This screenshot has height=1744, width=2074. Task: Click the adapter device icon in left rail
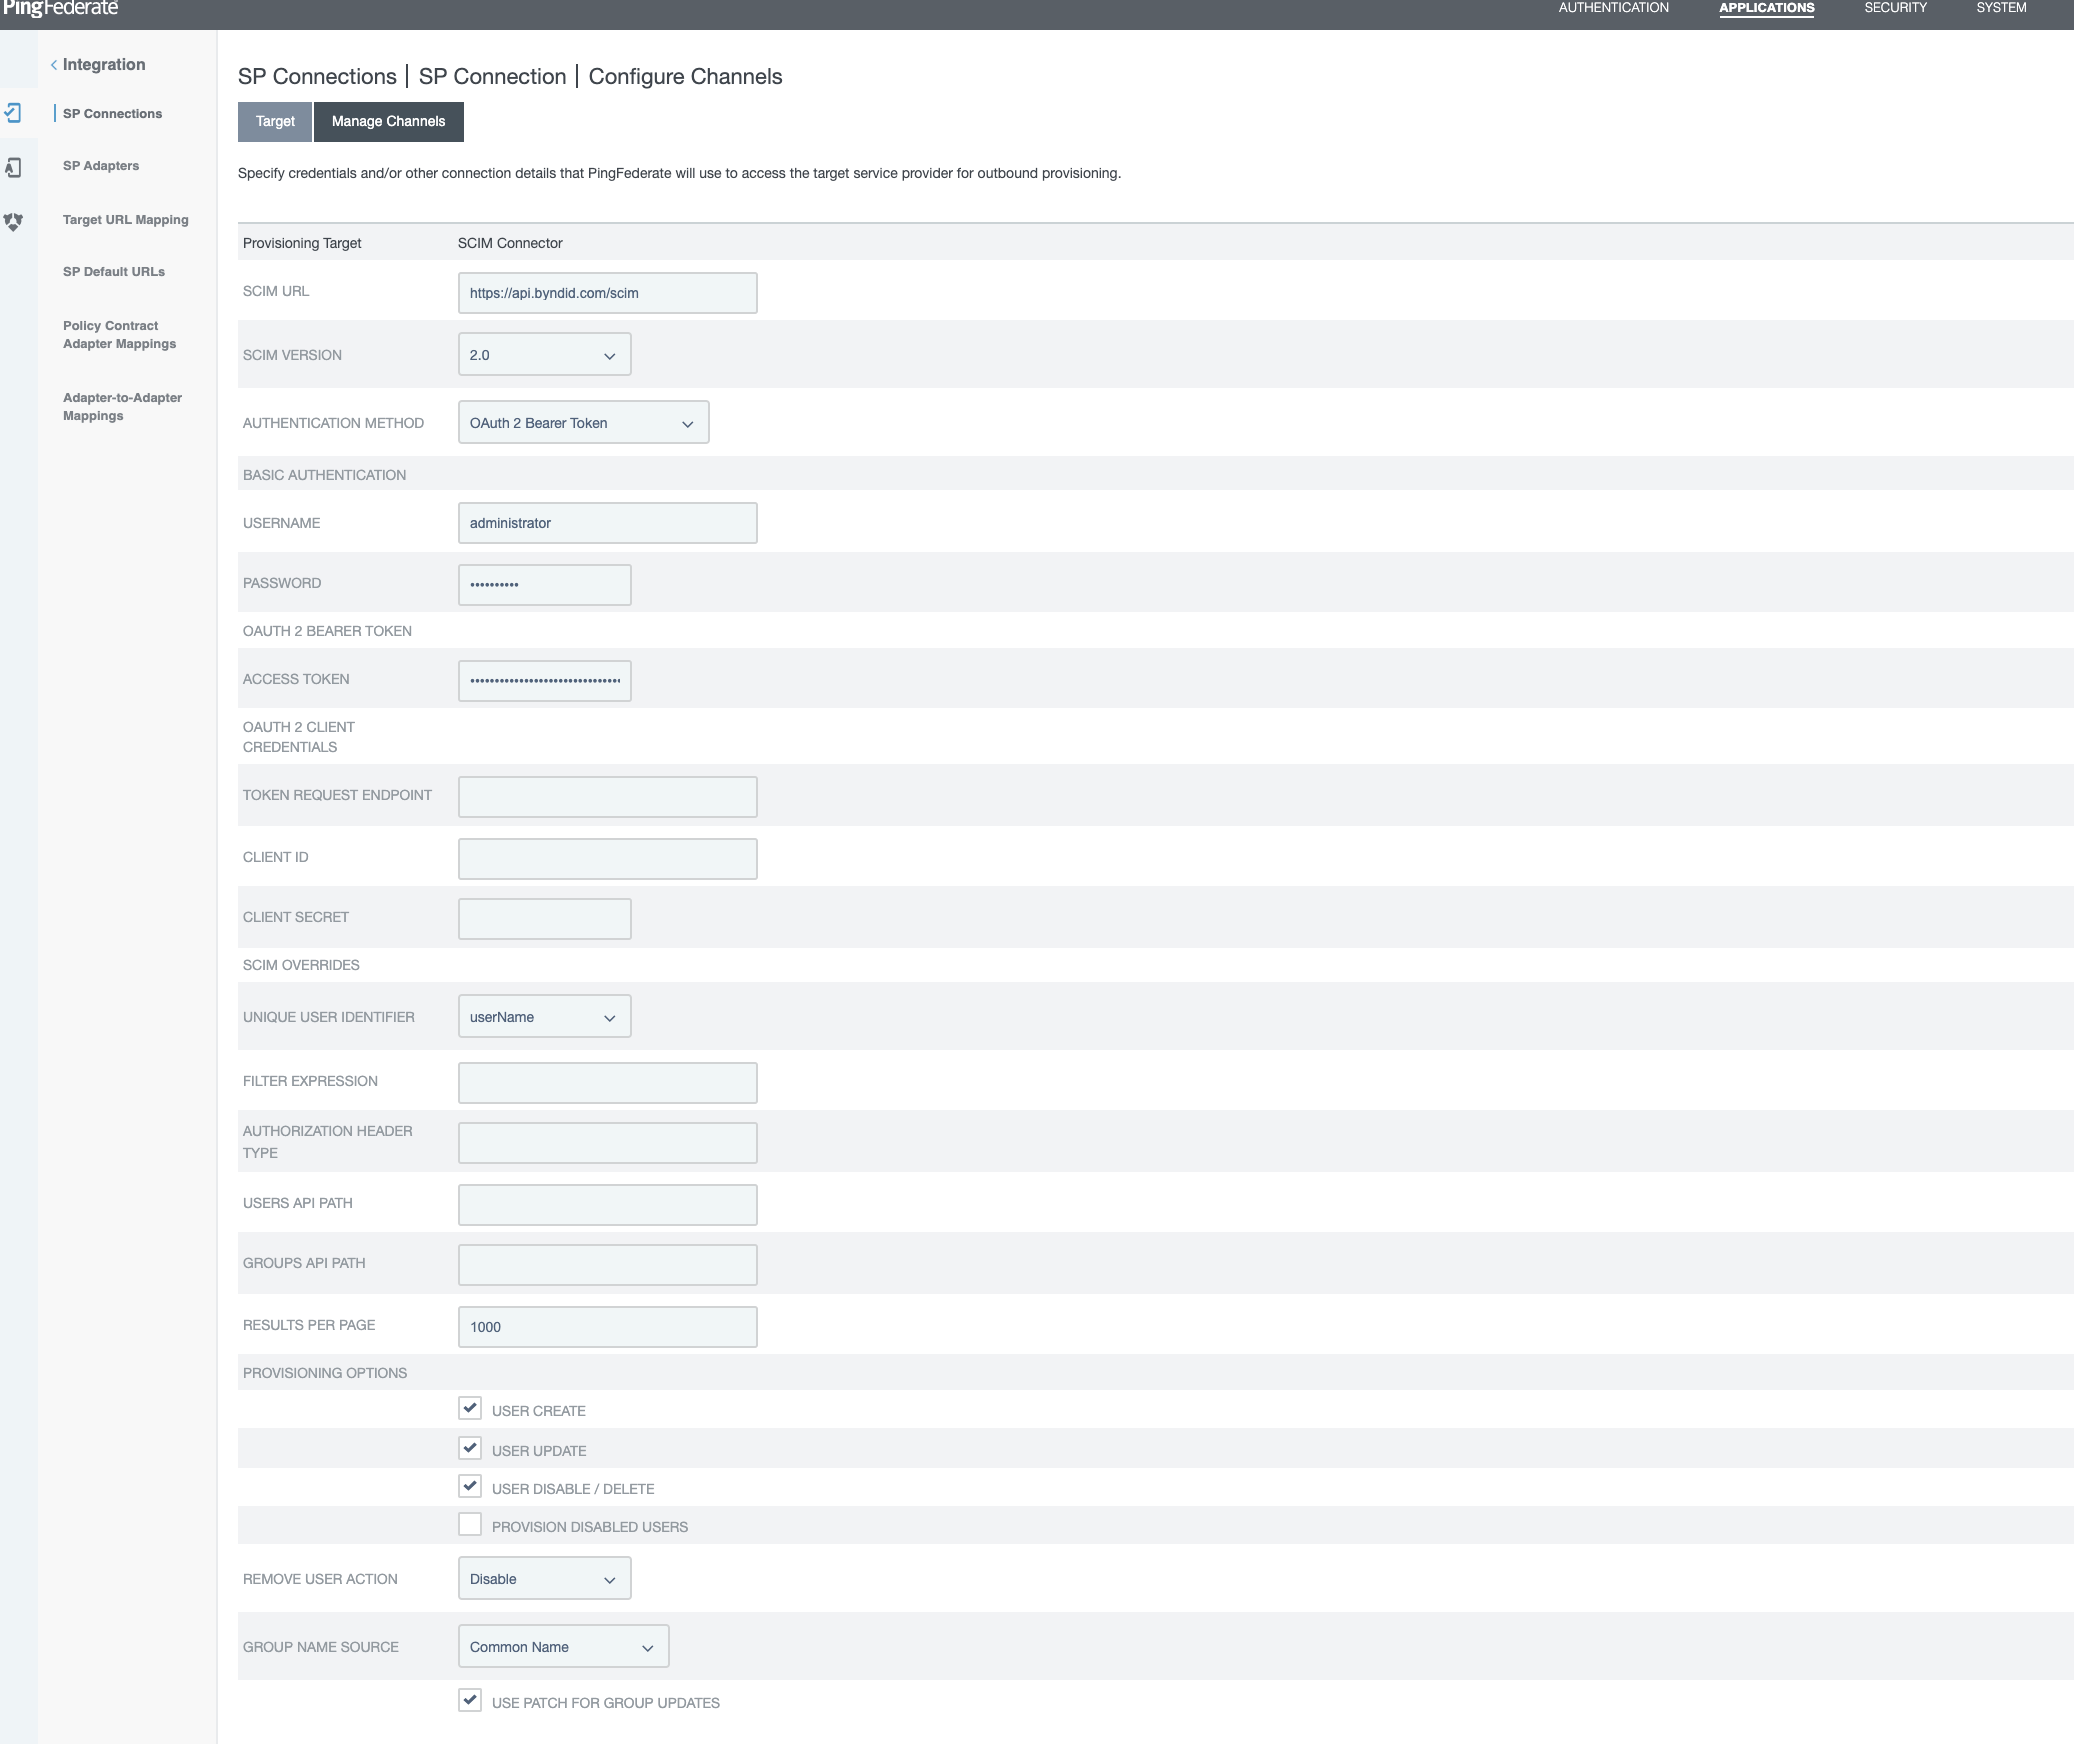(13, 167)
